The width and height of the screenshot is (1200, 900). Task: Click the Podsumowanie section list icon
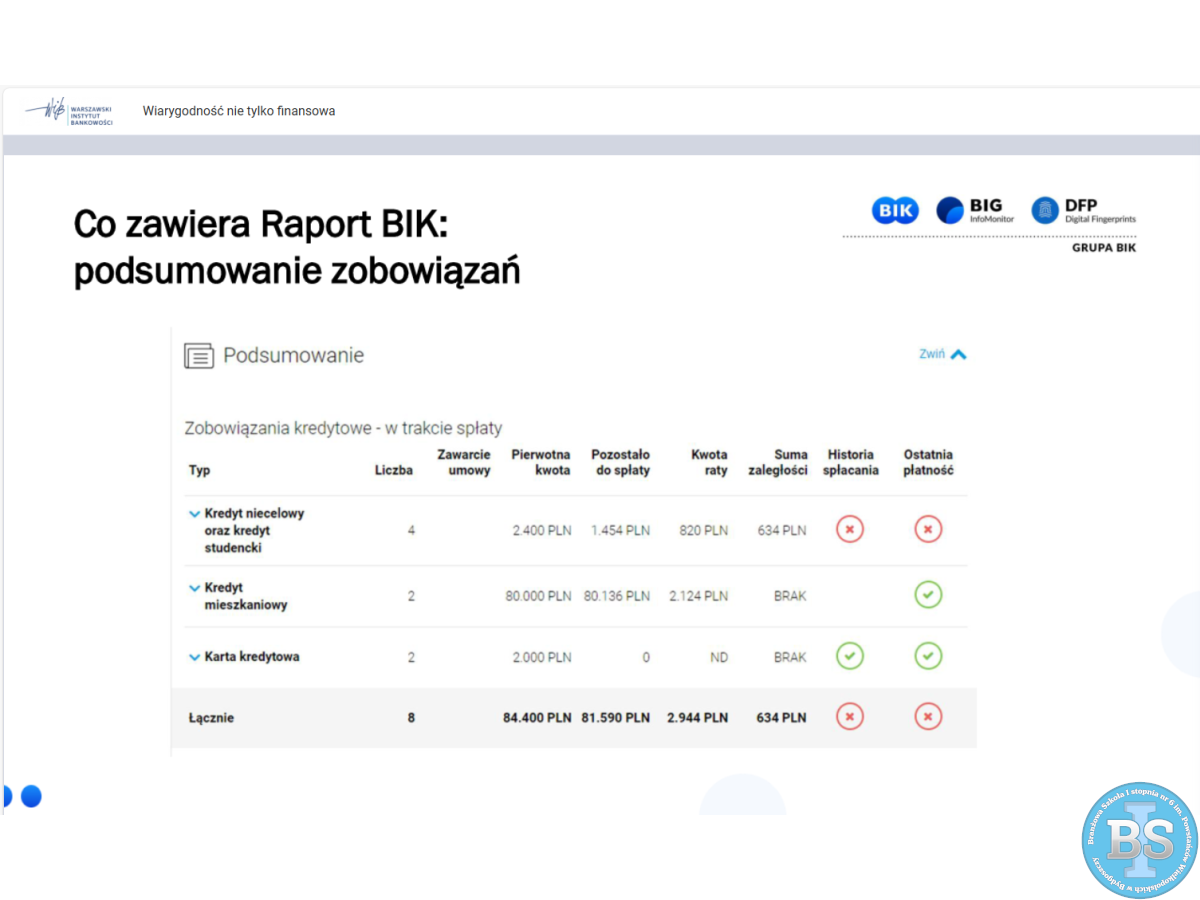199,356
